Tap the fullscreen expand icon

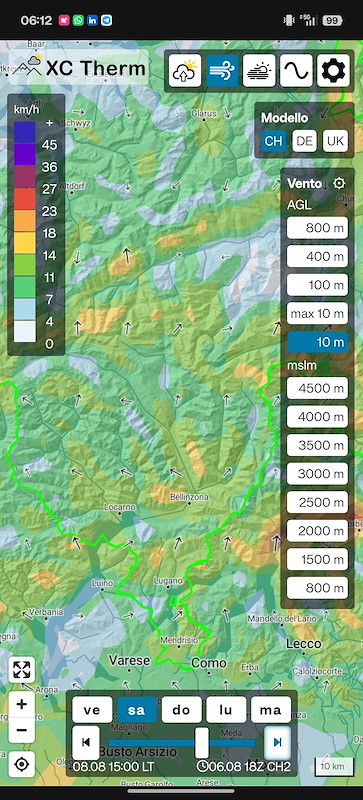[x=21, y=669]
